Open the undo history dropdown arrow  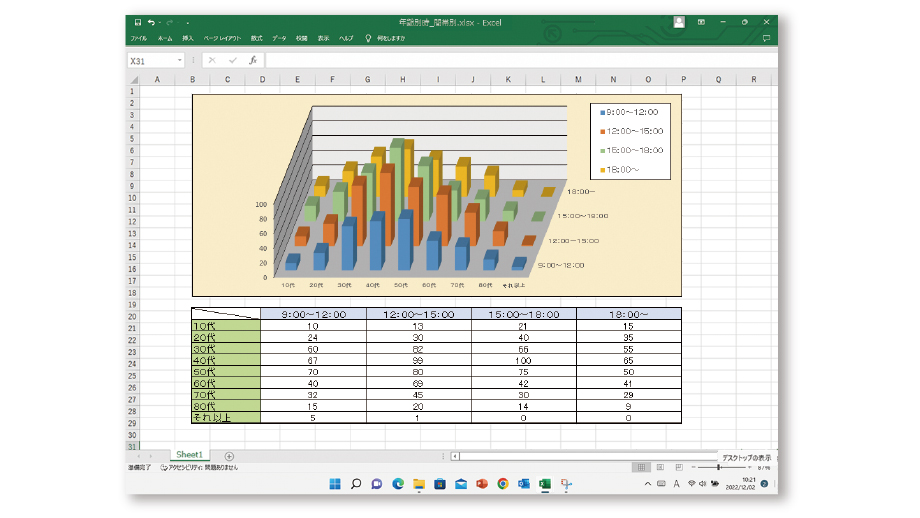pos(160,23)
